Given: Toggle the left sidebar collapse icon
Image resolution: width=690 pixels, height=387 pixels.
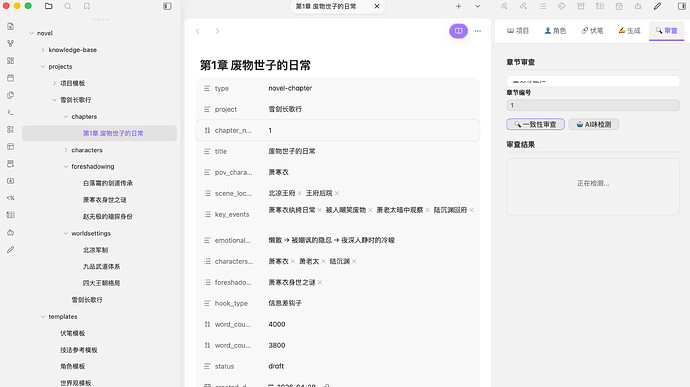Looking at the screenshot, I should tap(167, 6).
